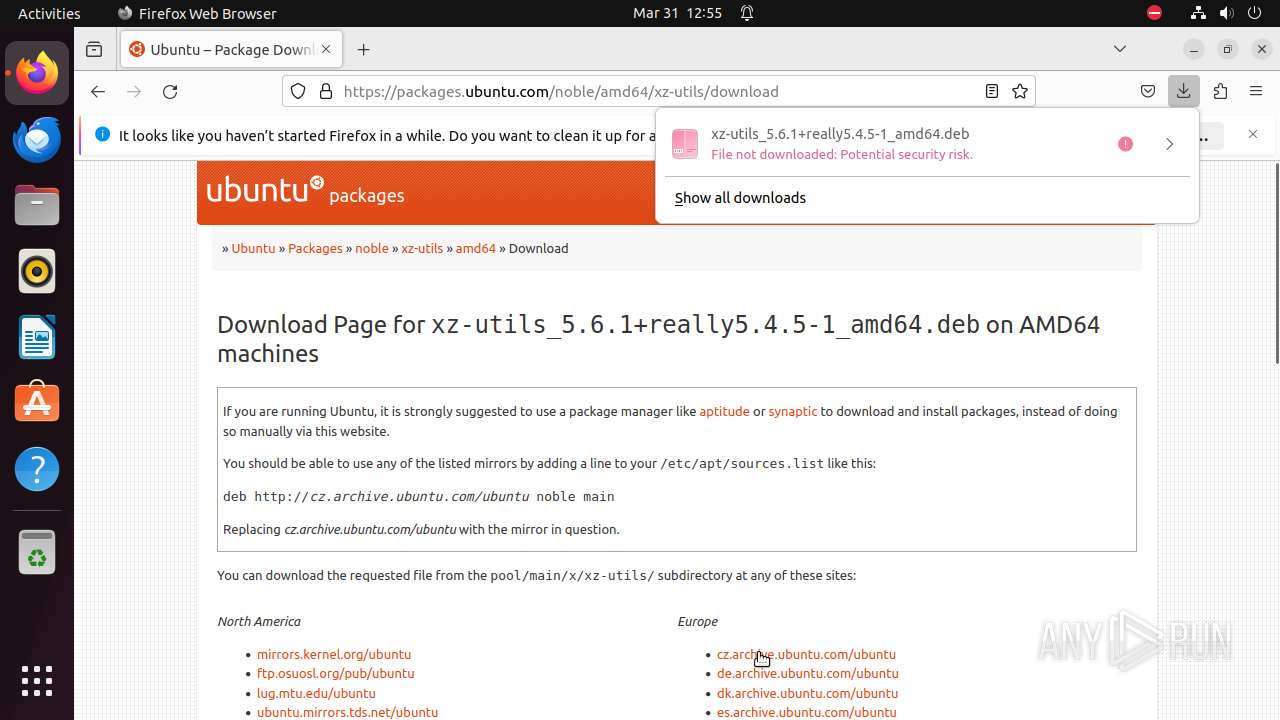Open Firefox View recent browsing button
1280x720 pixels.
point(94,49)
